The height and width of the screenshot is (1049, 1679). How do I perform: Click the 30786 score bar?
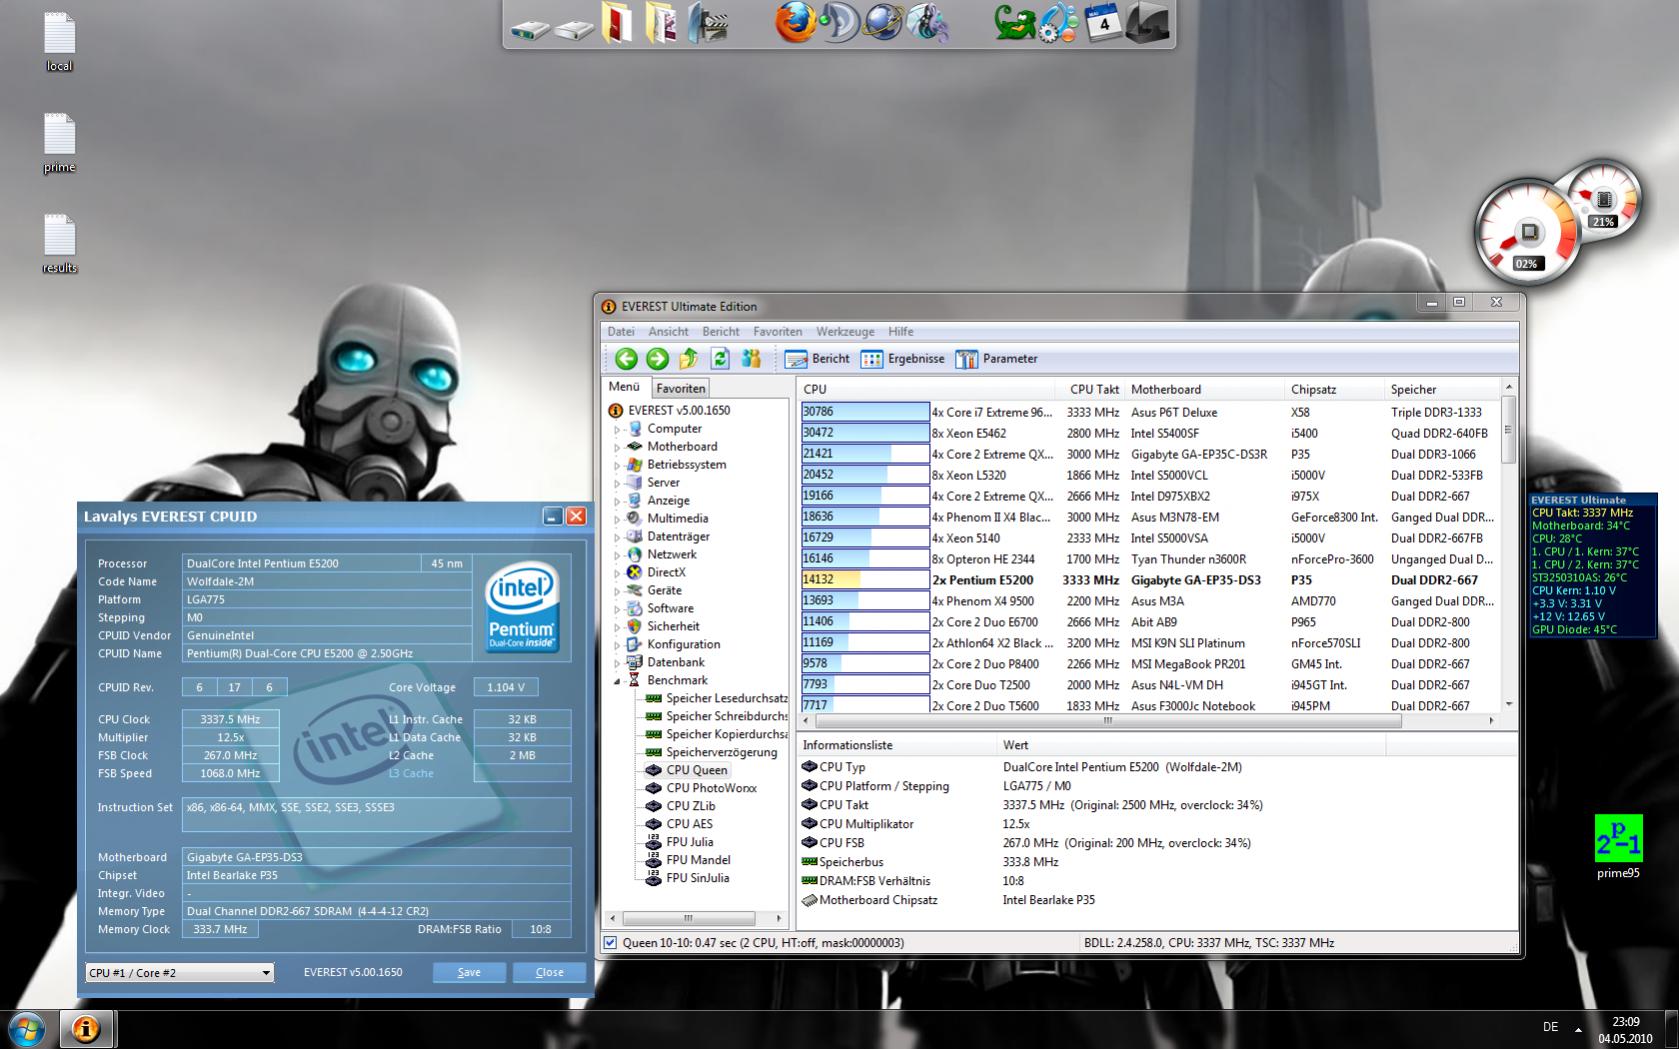coord(865,412)
